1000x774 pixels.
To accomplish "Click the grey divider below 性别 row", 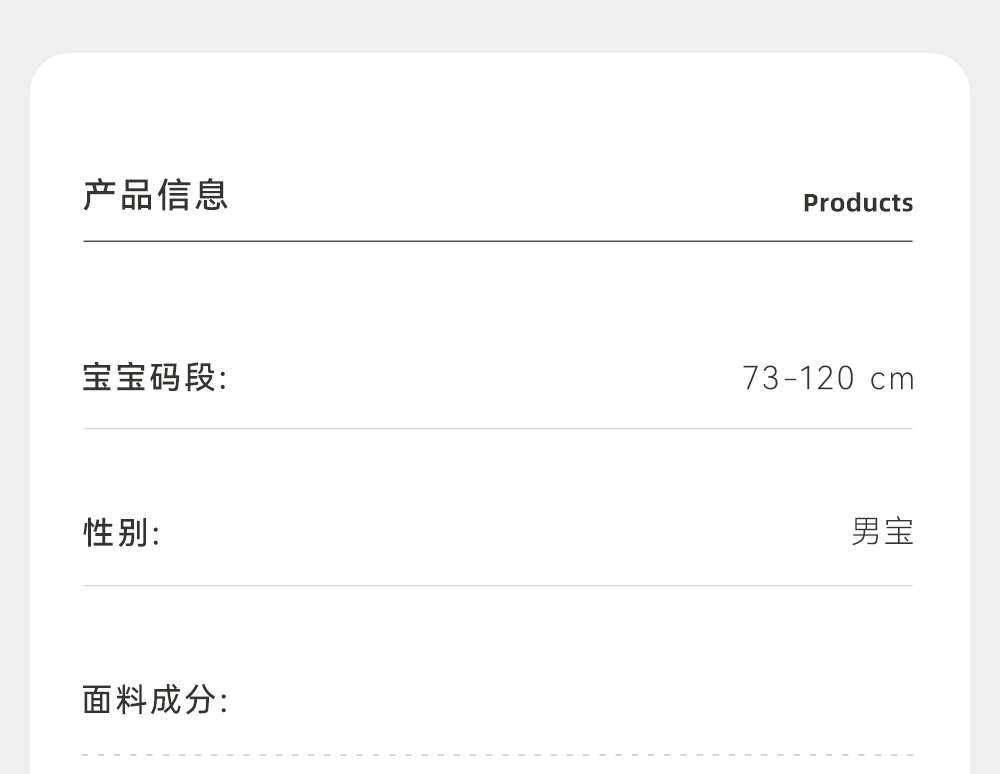I will point(498,585).
